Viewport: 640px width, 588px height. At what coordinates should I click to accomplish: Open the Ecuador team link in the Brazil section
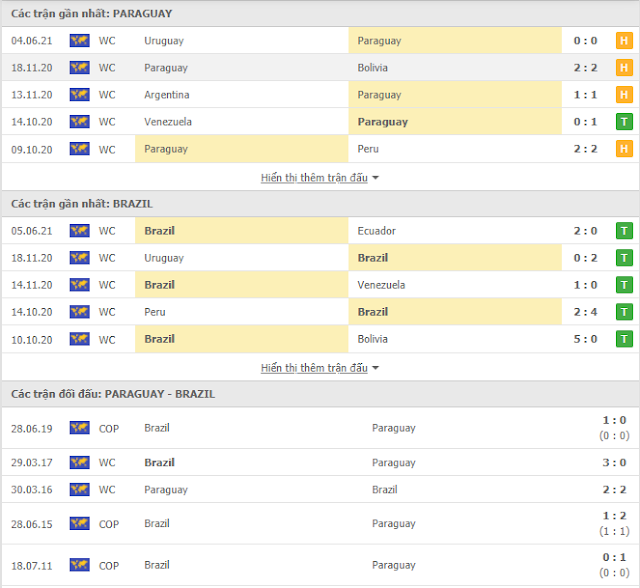376,231
